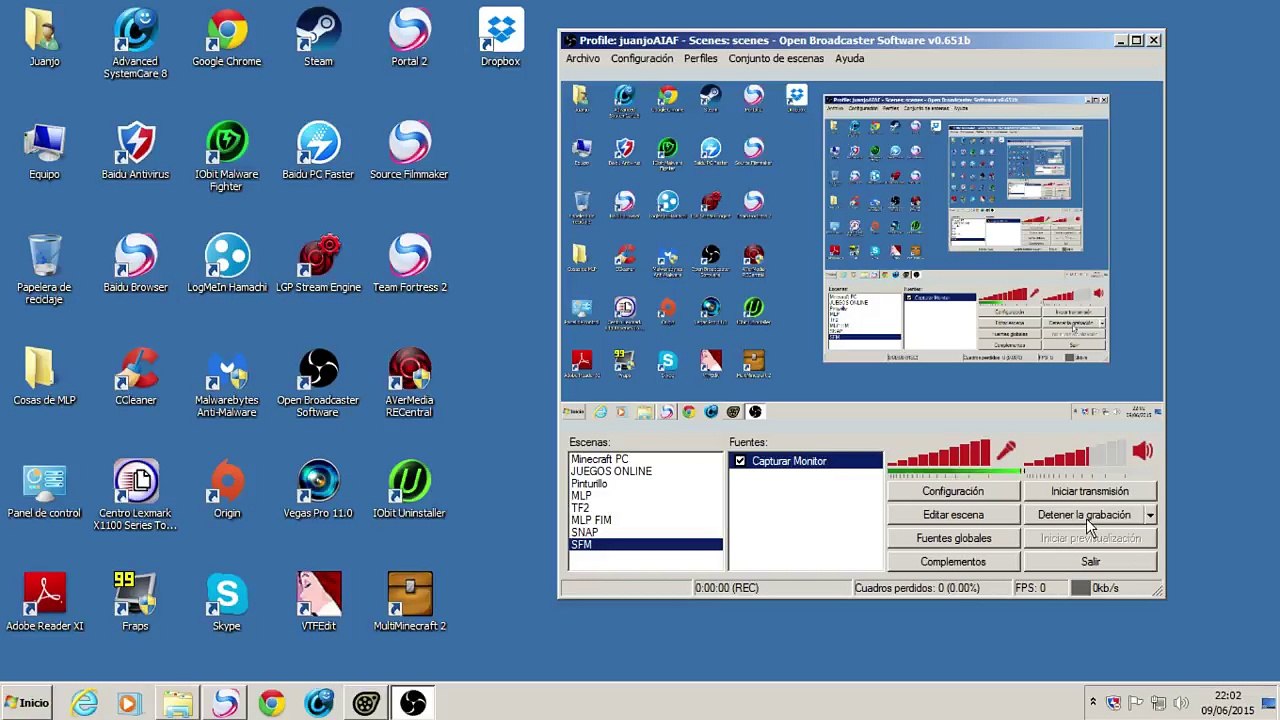Open the Perfiles menu
This screenshot has height=720, width=1280.
click(700, 58)
